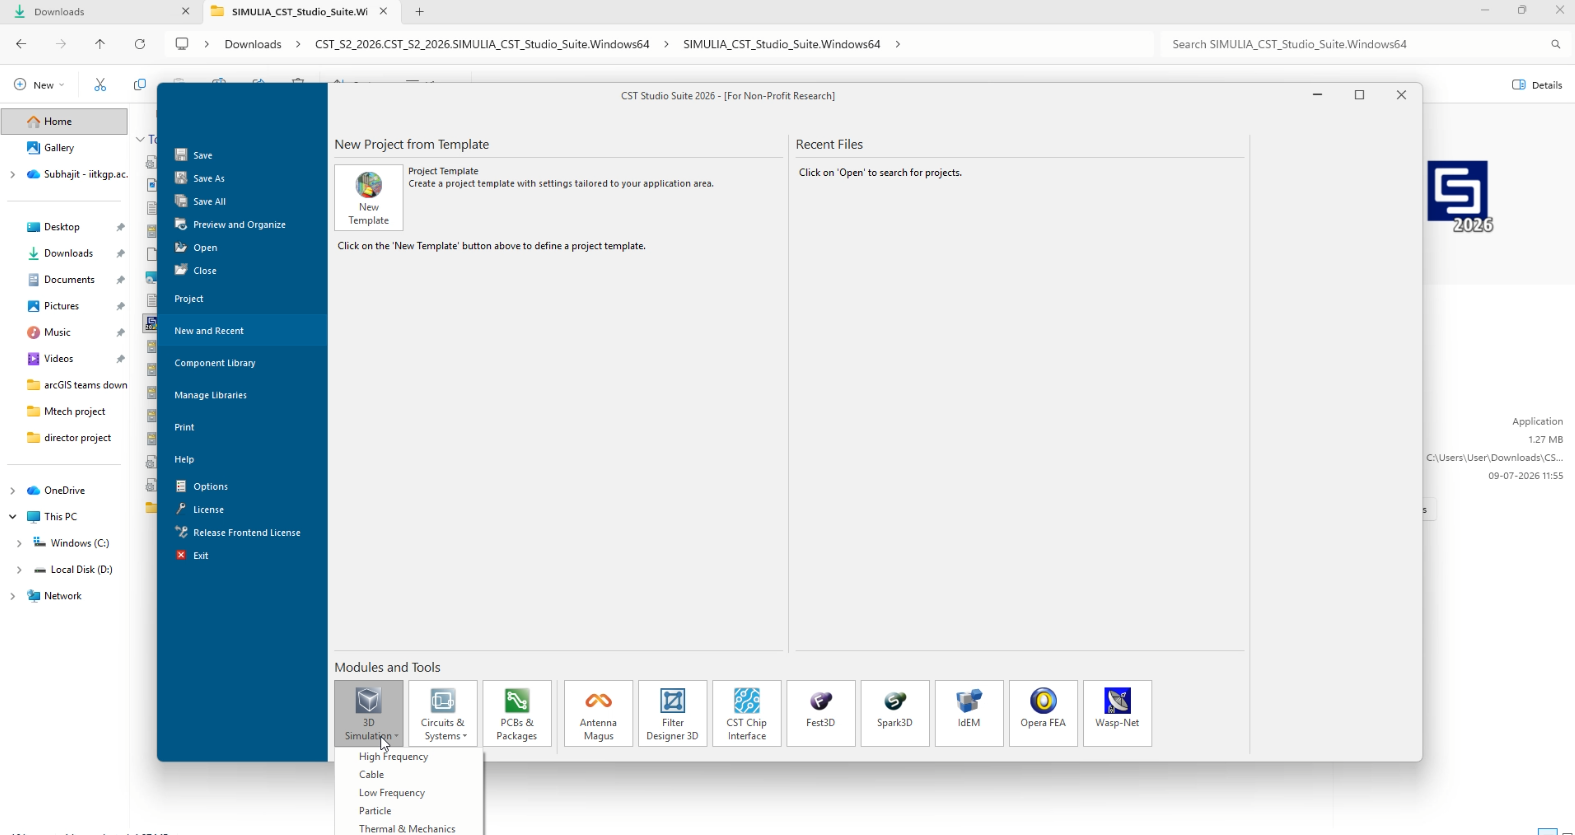Image resolution: width=1575 pixels, height=835 pixels.
Task: Open the Opera FEA module
Action: (x=1042, y=713)
